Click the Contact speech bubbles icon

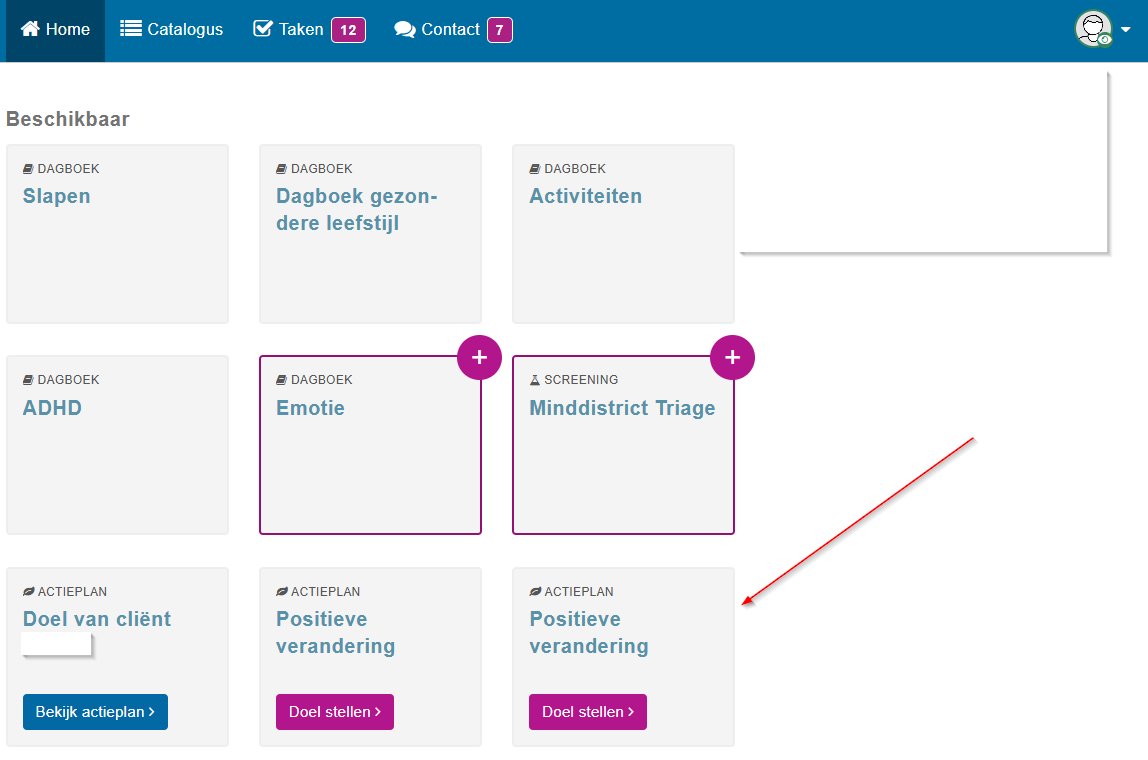tap(405, 29)
